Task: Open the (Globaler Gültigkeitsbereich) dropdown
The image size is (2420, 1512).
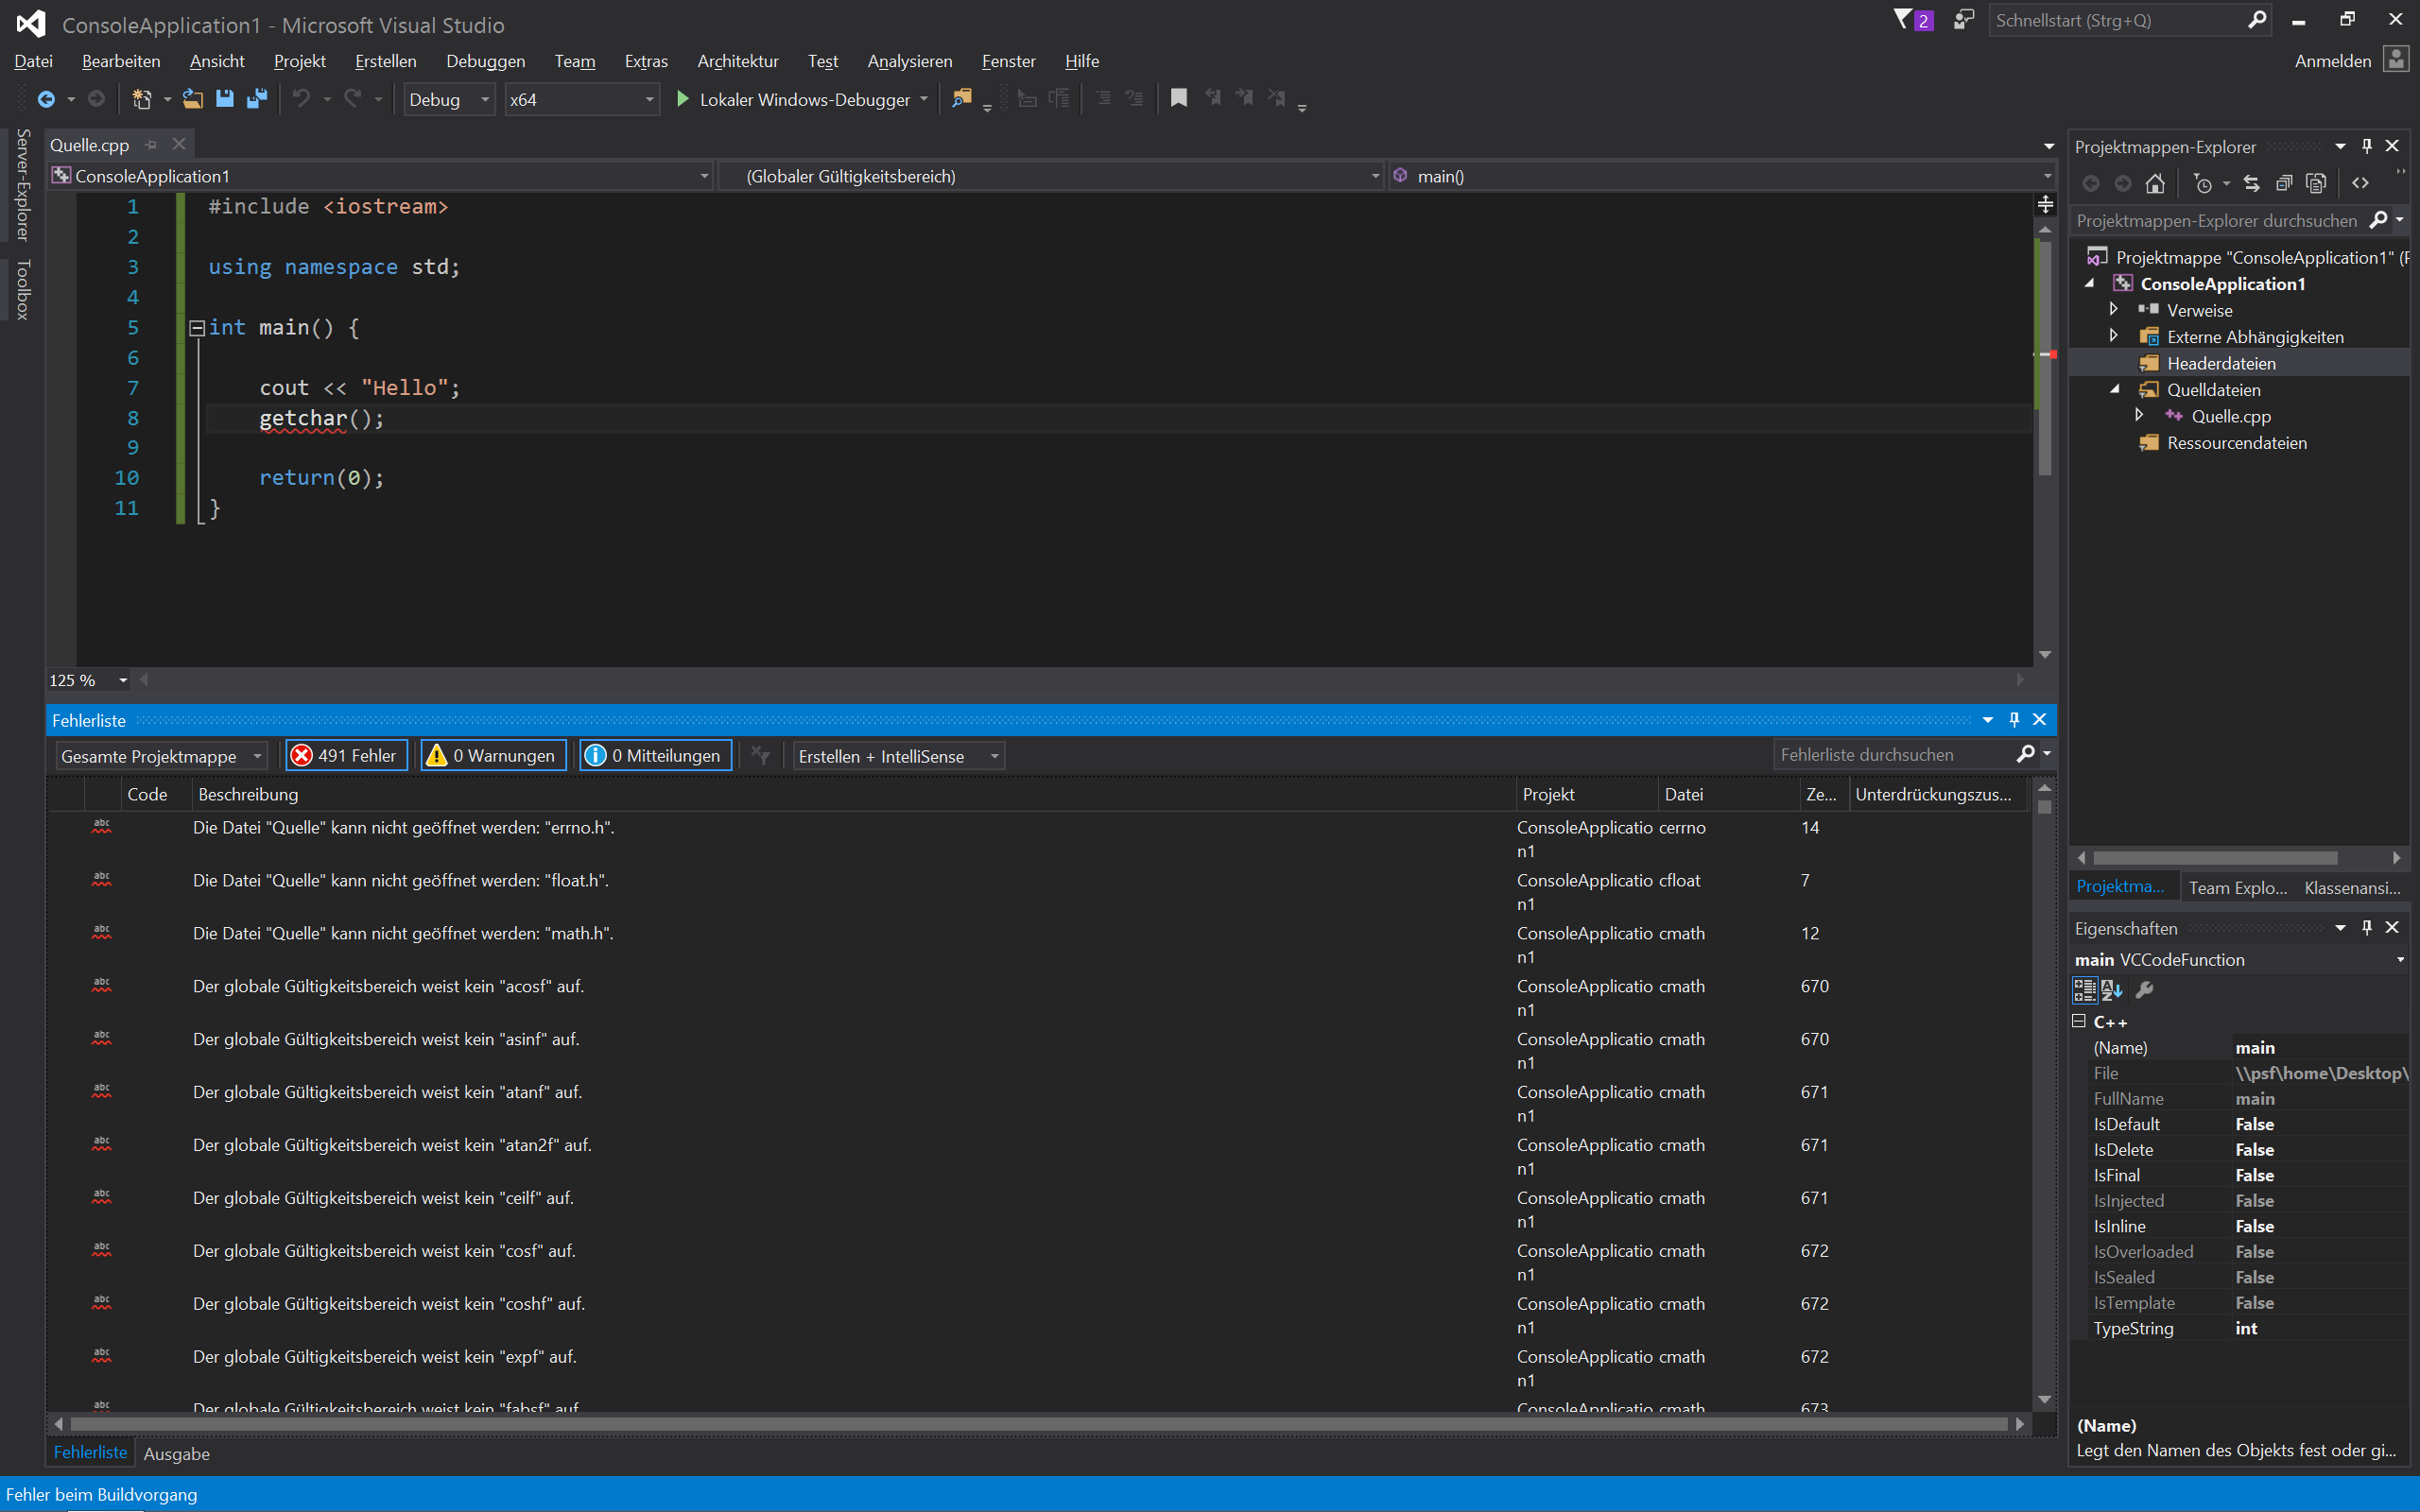Action: pos(1052,176)
